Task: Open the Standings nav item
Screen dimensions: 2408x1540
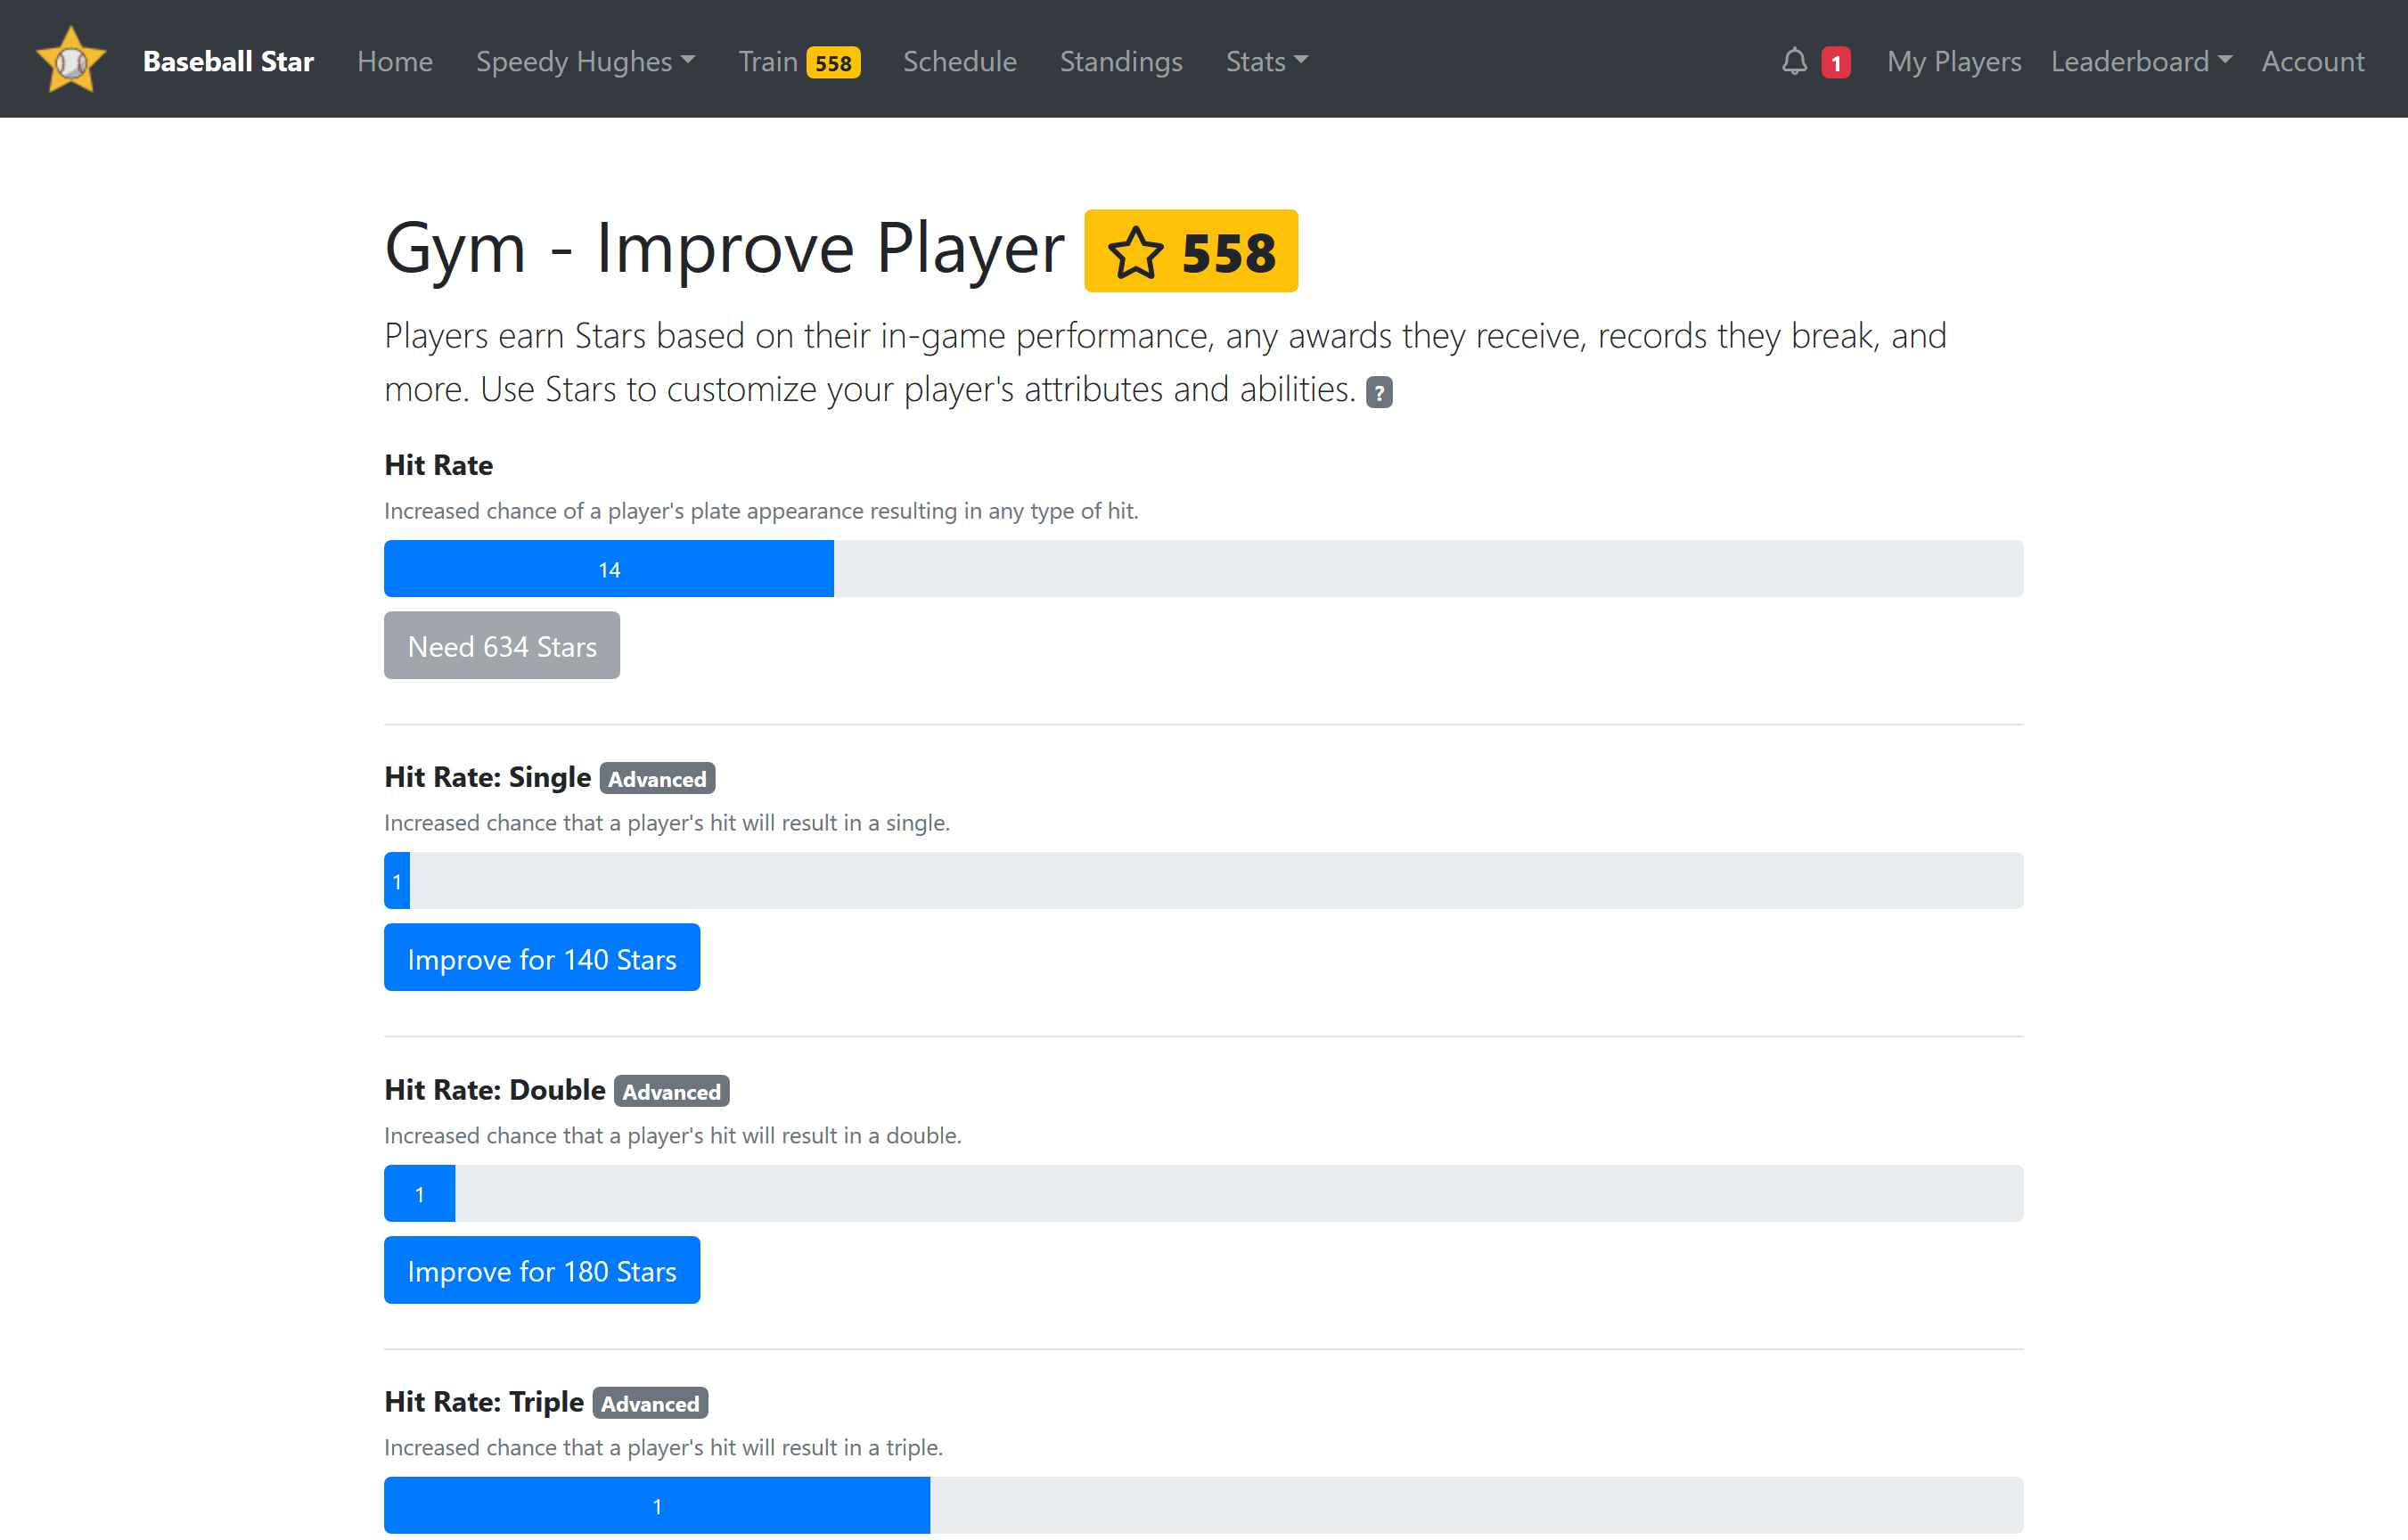Action: point(1120,61)
